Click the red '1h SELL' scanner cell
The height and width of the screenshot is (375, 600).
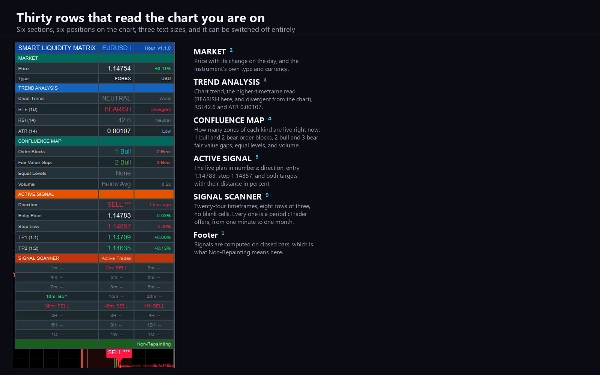(154, 306)
